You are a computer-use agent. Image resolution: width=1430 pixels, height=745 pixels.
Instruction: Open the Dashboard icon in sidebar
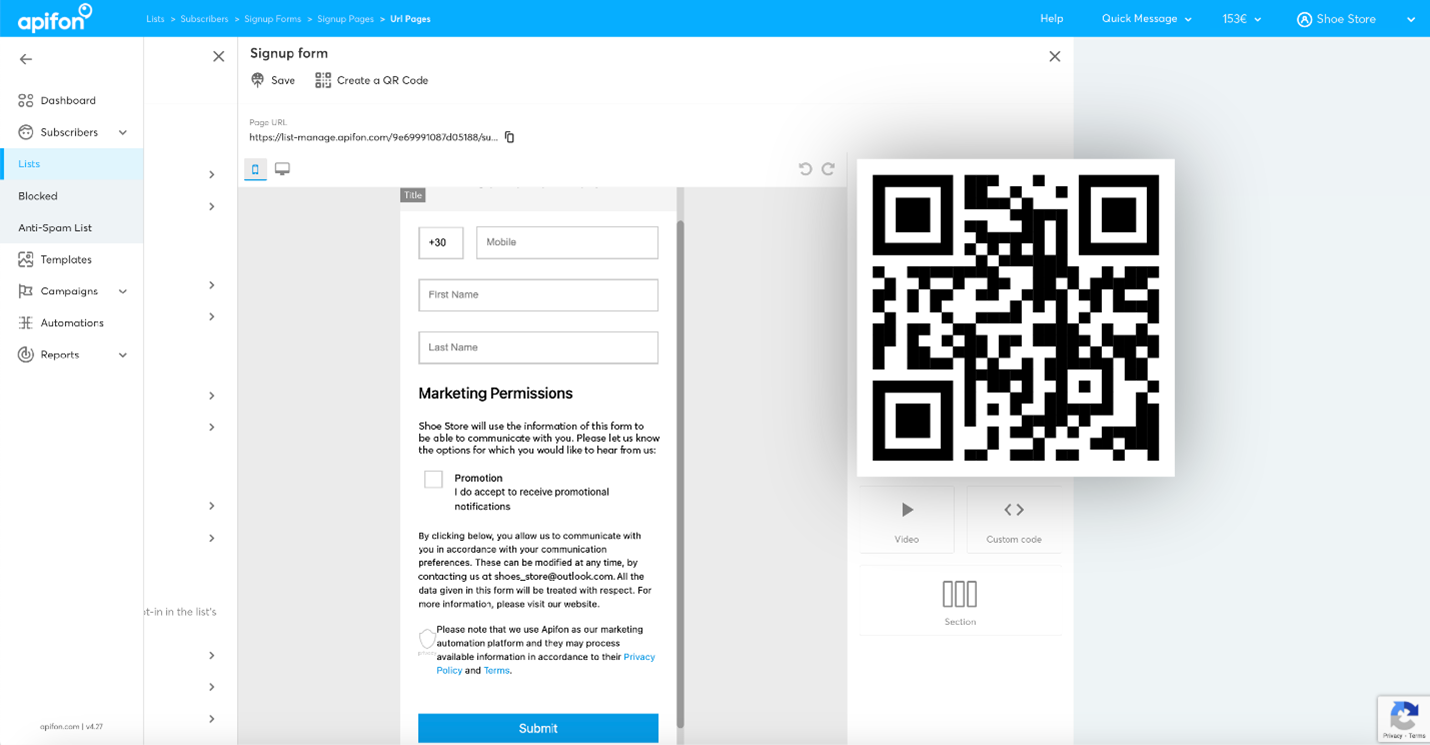pos(26,100)
